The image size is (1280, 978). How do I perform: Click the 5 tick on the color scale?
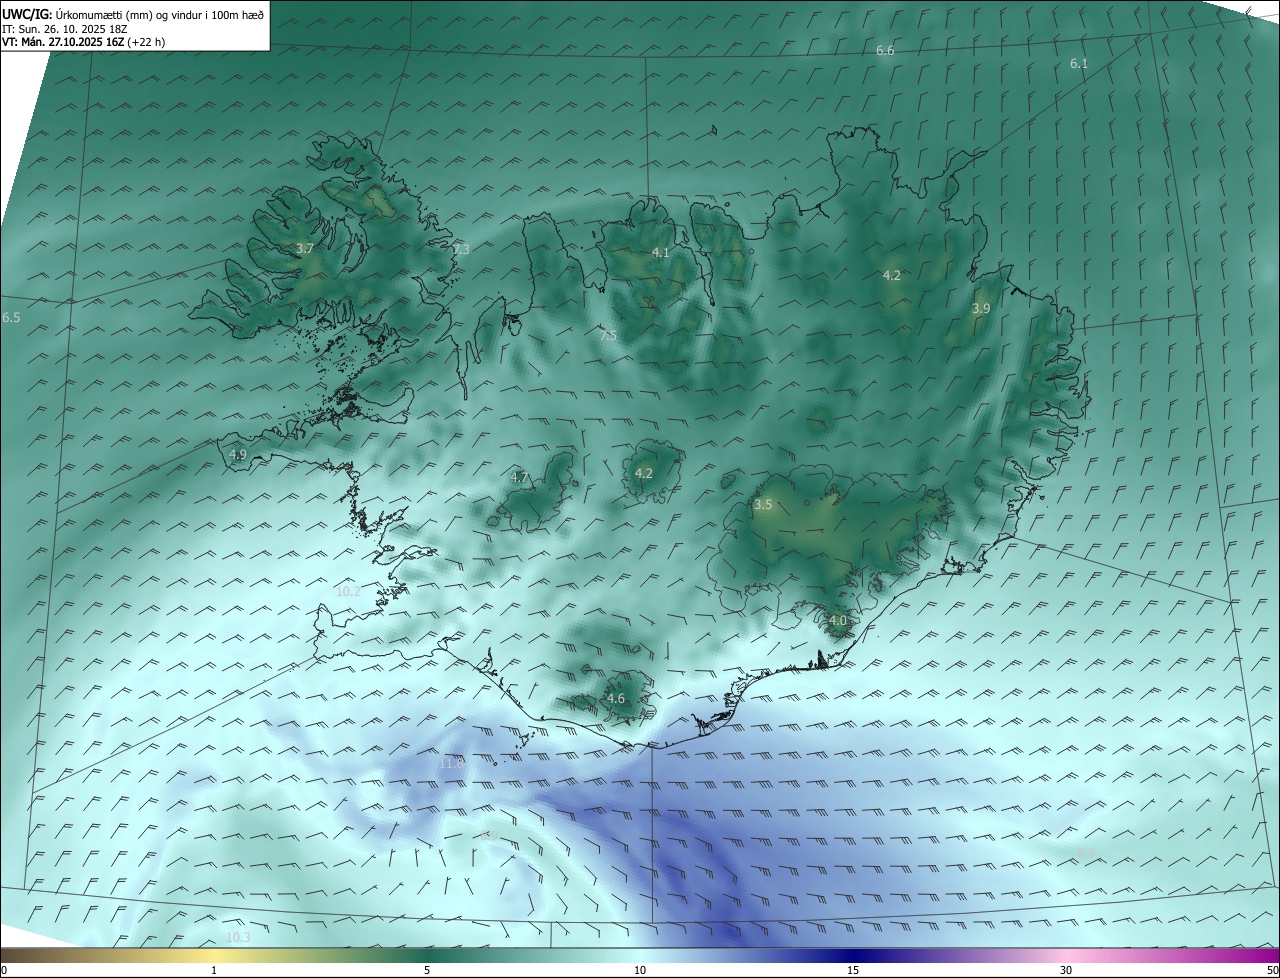click(427, 971)
